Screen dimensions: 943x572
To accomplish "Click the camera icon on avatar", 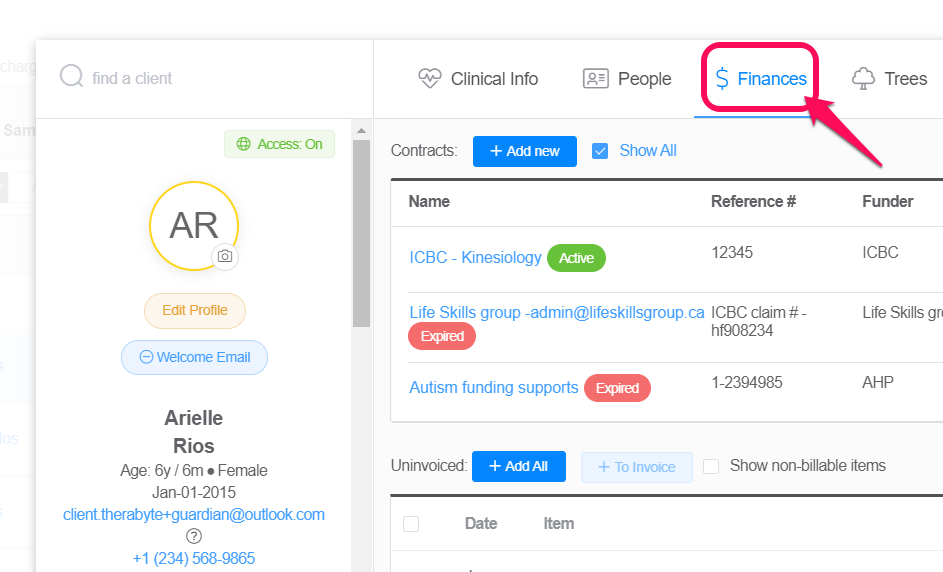I will coord(225,256).
